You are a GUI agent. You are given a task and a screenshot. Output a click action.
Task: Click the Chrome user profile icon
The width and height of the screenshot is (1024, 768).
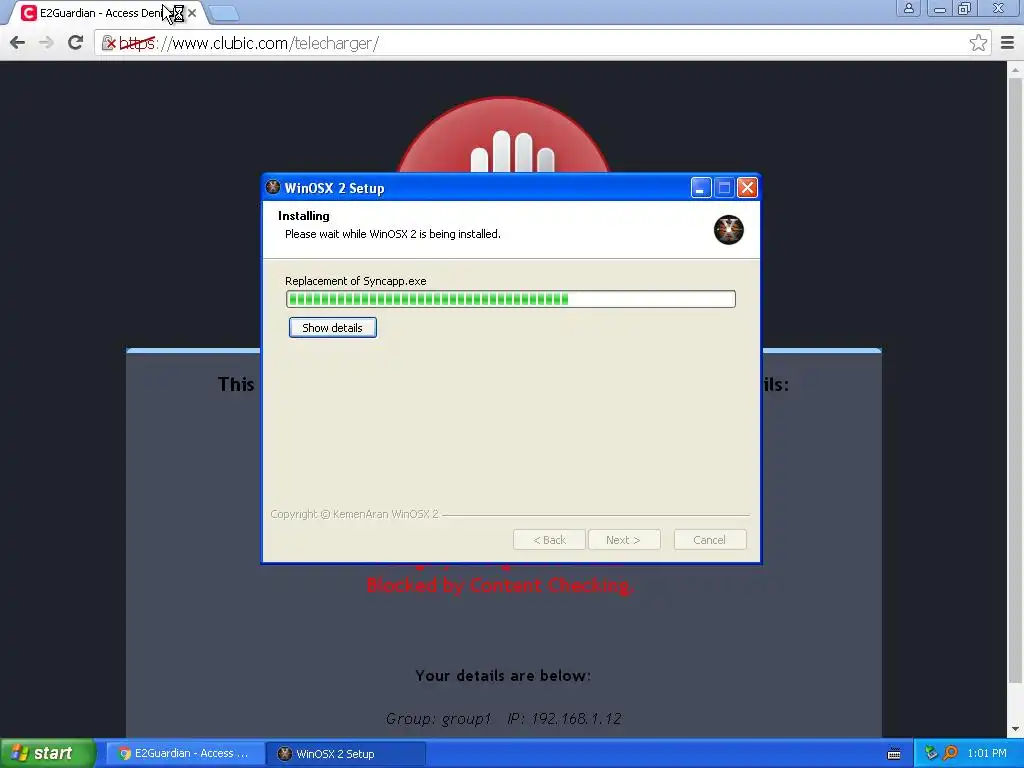(x=908, y=8)
